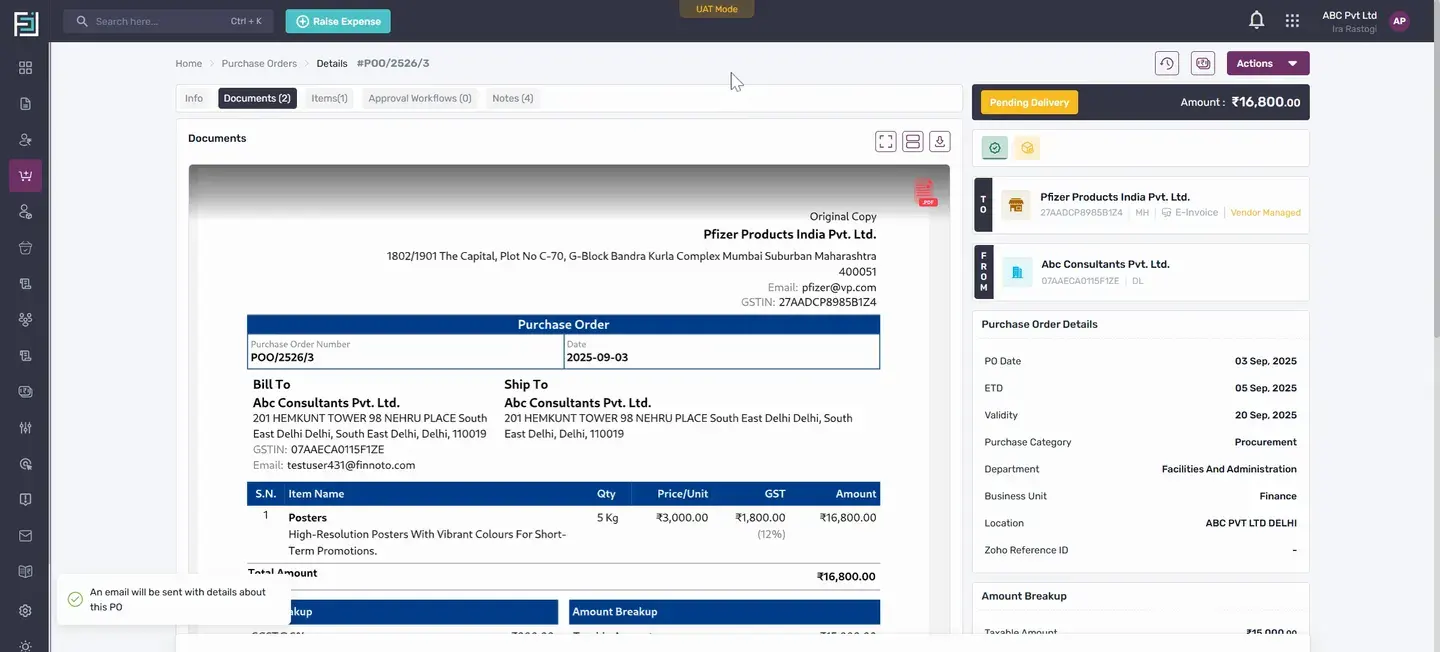Navigate to Home breadcrumb
The height and width of the screenshot is (652, 1440).
click(x=189, y=63)
